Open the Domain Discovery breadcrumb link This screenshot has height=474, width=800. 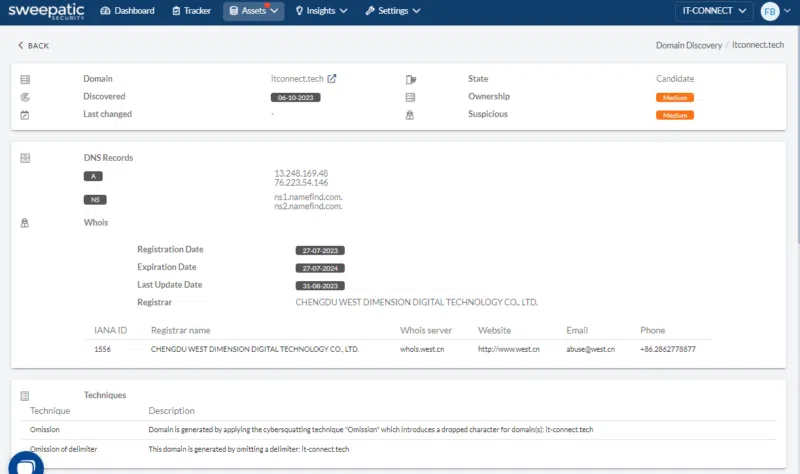click(689, 45)
